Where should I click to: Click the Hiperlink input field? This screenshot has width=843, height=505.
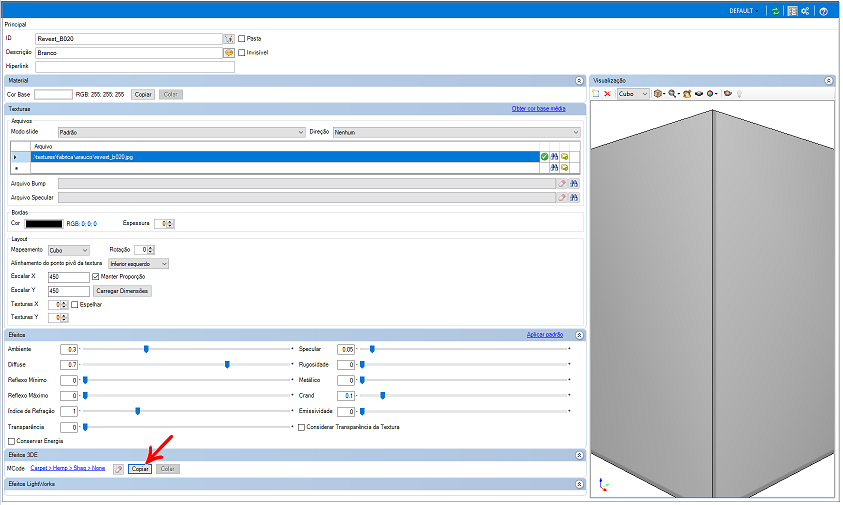coord(134,67)
